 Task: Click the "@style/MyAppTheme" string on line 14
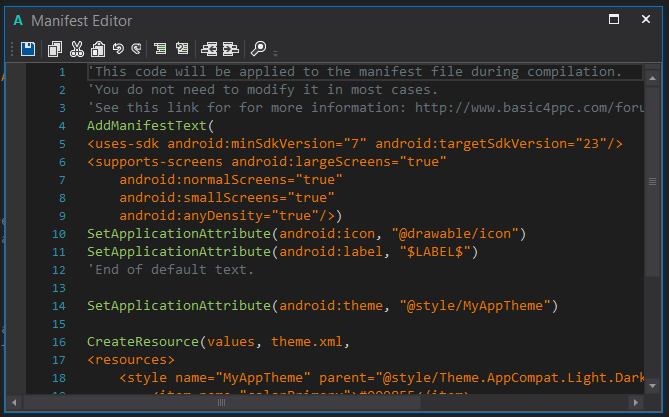[475, 306]
